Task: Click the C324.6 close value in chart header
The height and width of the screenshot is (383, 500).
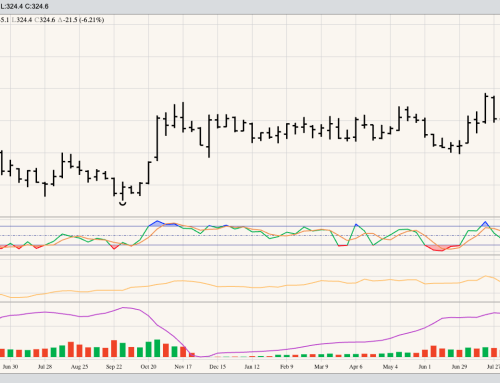Action: 45,20
